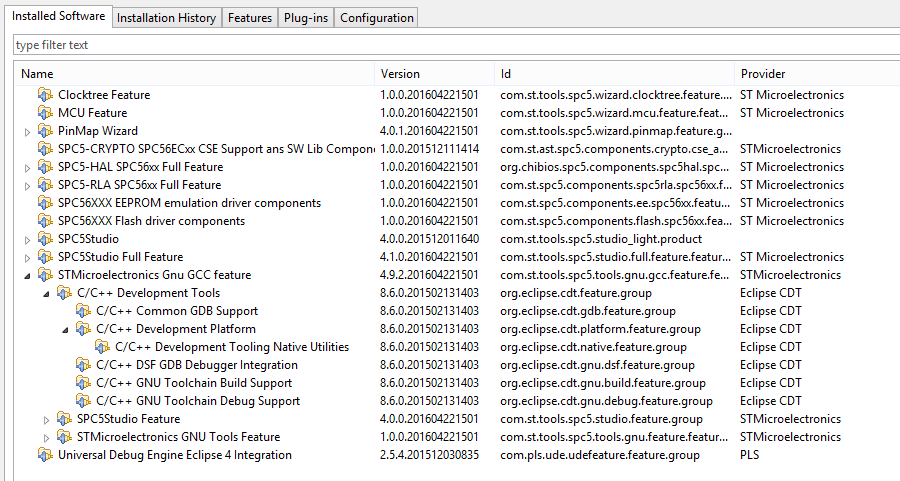Click version 4.0.0.201512011640 cell
900x481 pixels.
coord(429,239)
